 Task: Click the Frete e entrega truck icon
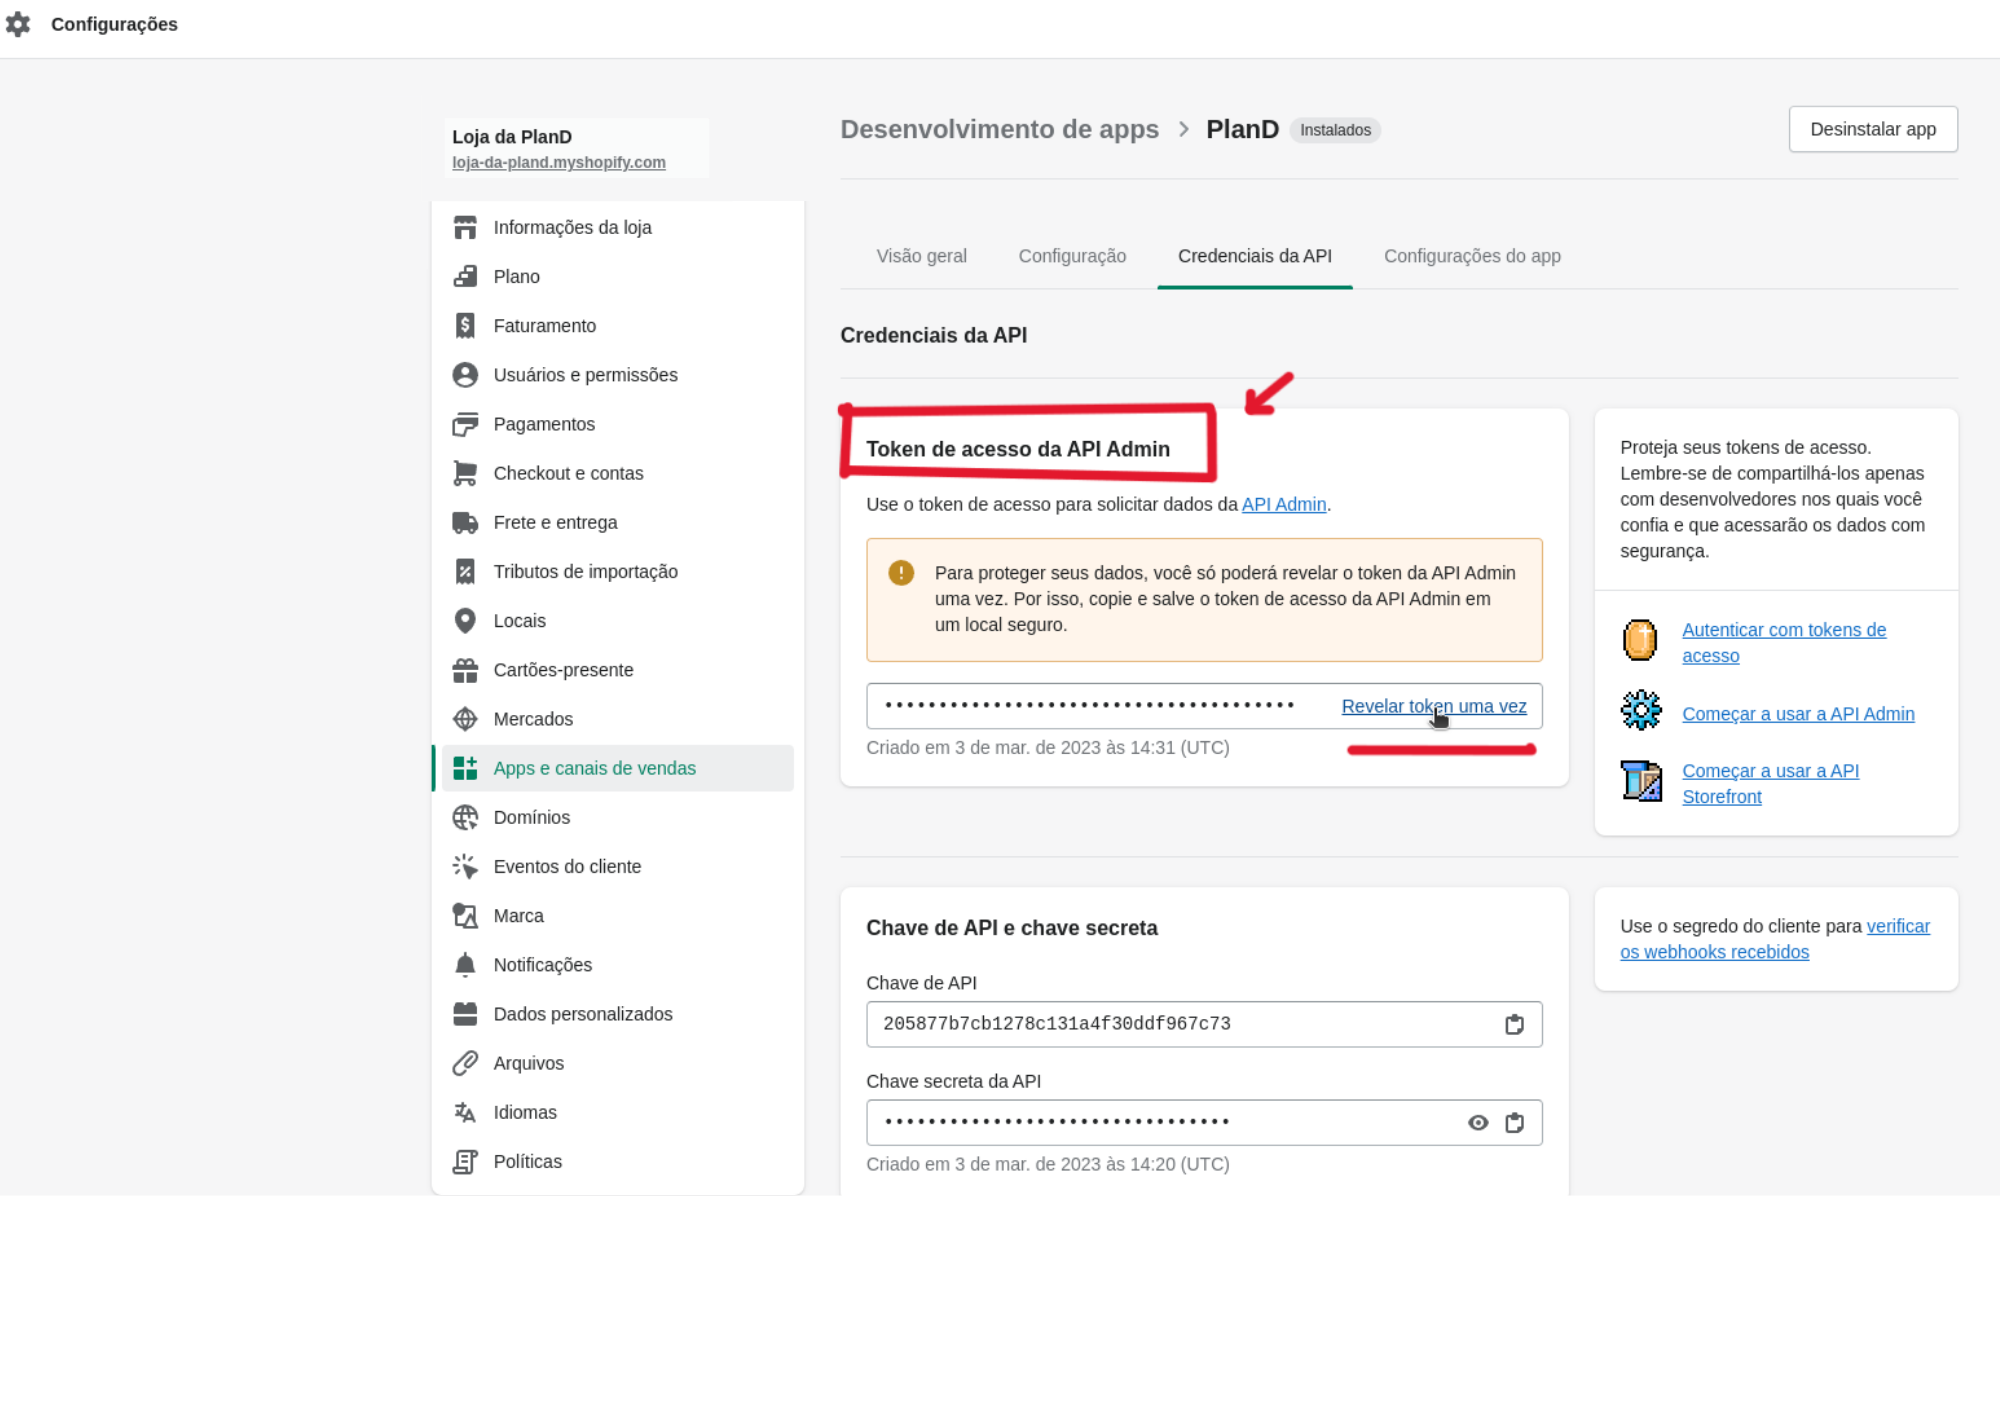tap(465, 522)
